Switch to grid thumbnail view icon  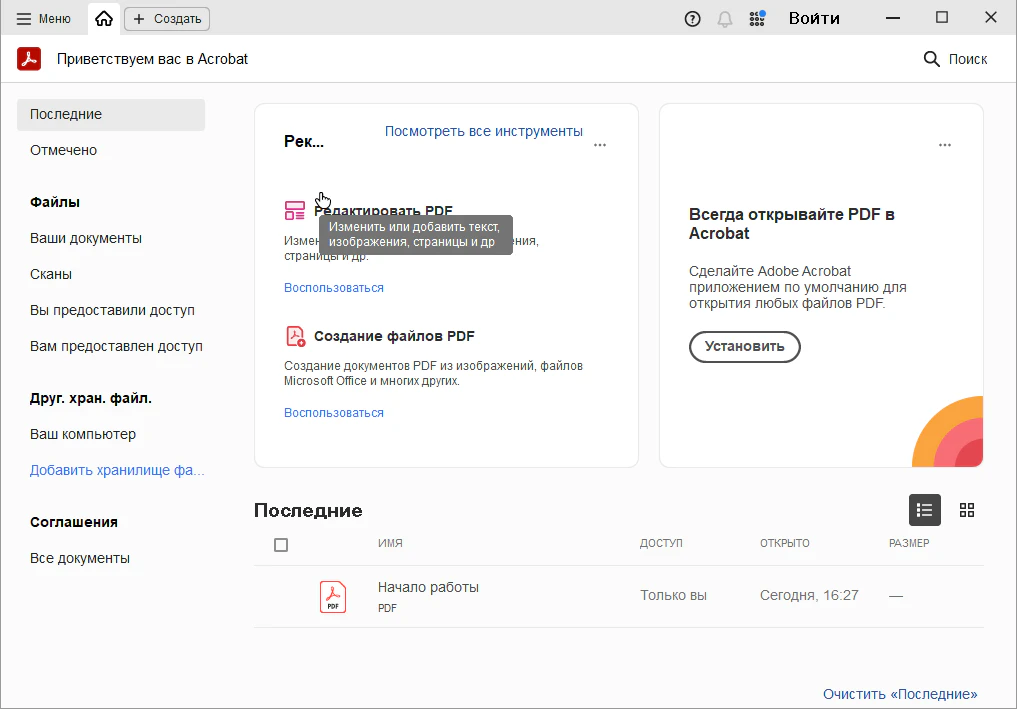click(x=966, y=510)
